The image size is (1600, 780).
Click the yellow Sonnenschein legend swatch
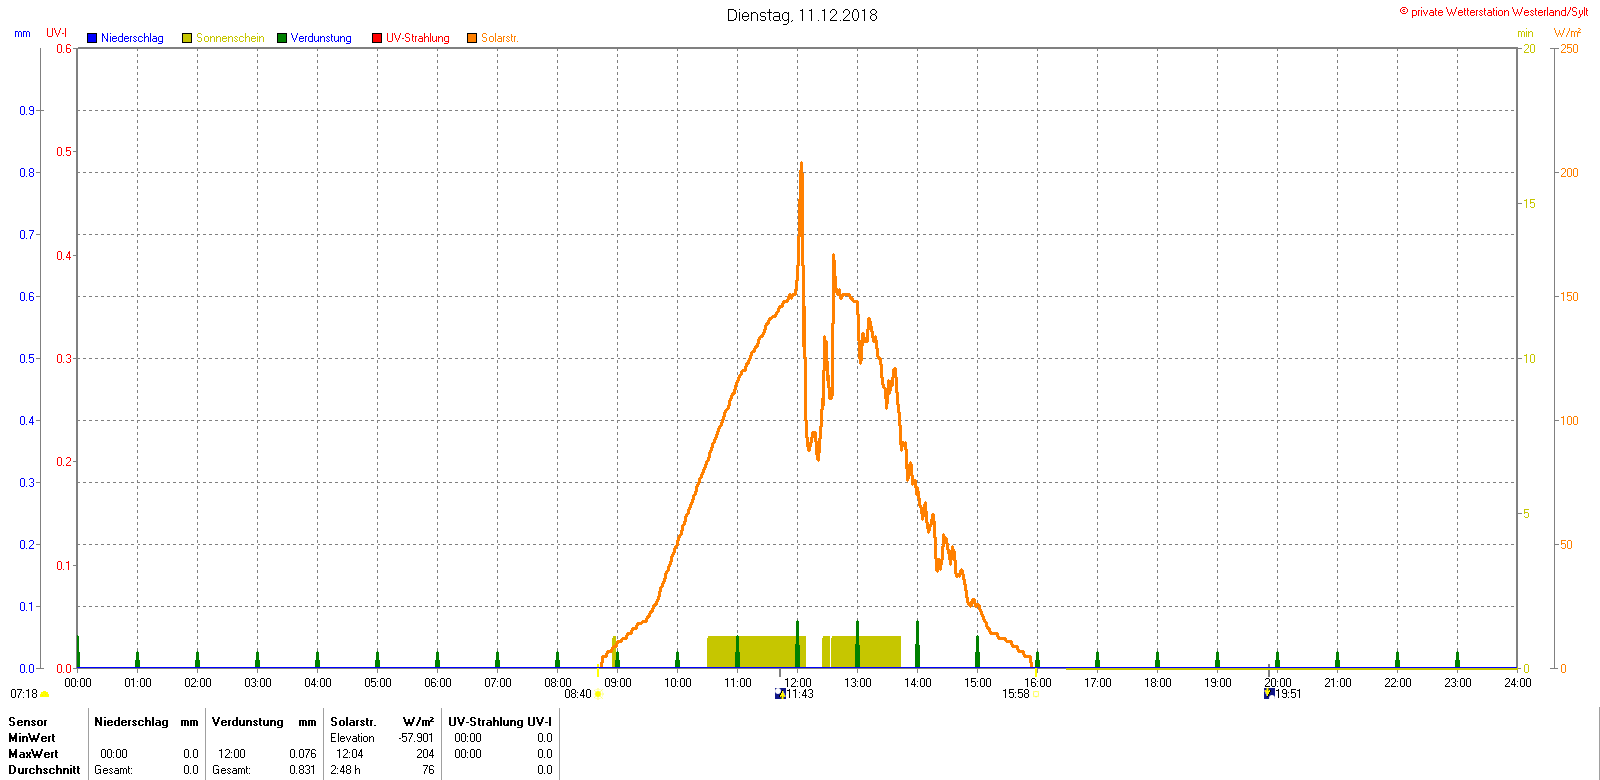coord(187,38)
